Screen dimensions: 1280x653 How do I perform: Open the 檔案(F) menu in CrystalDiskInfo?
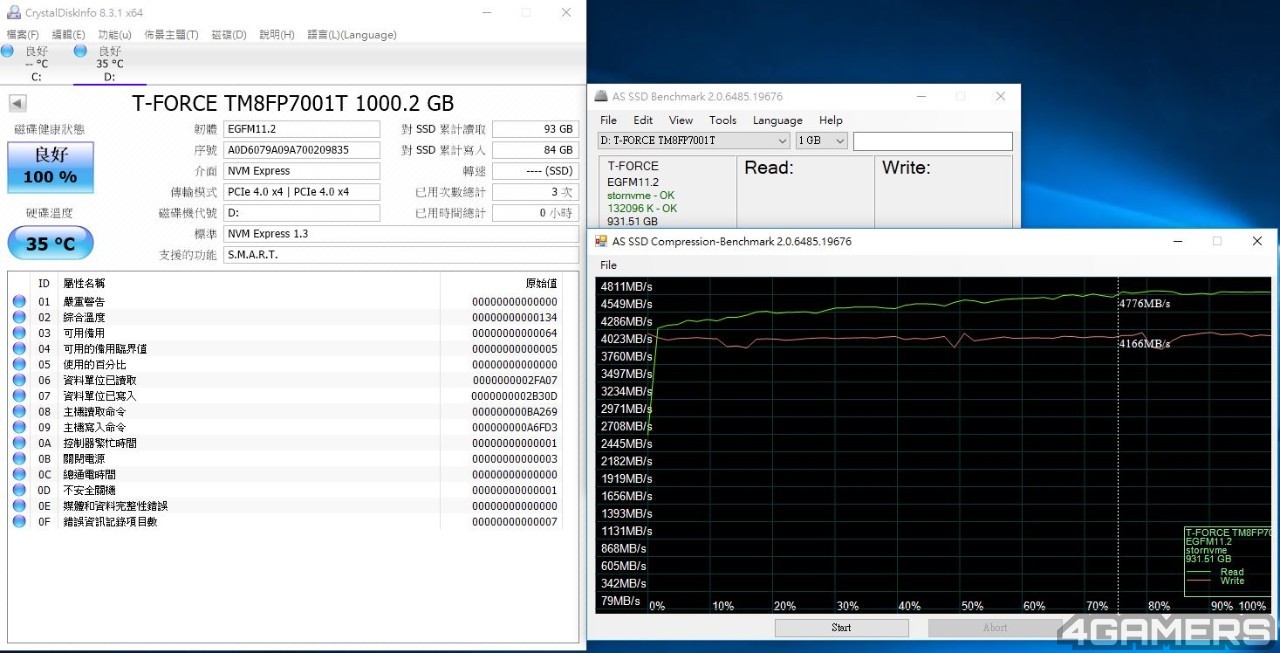coord(23,34)
